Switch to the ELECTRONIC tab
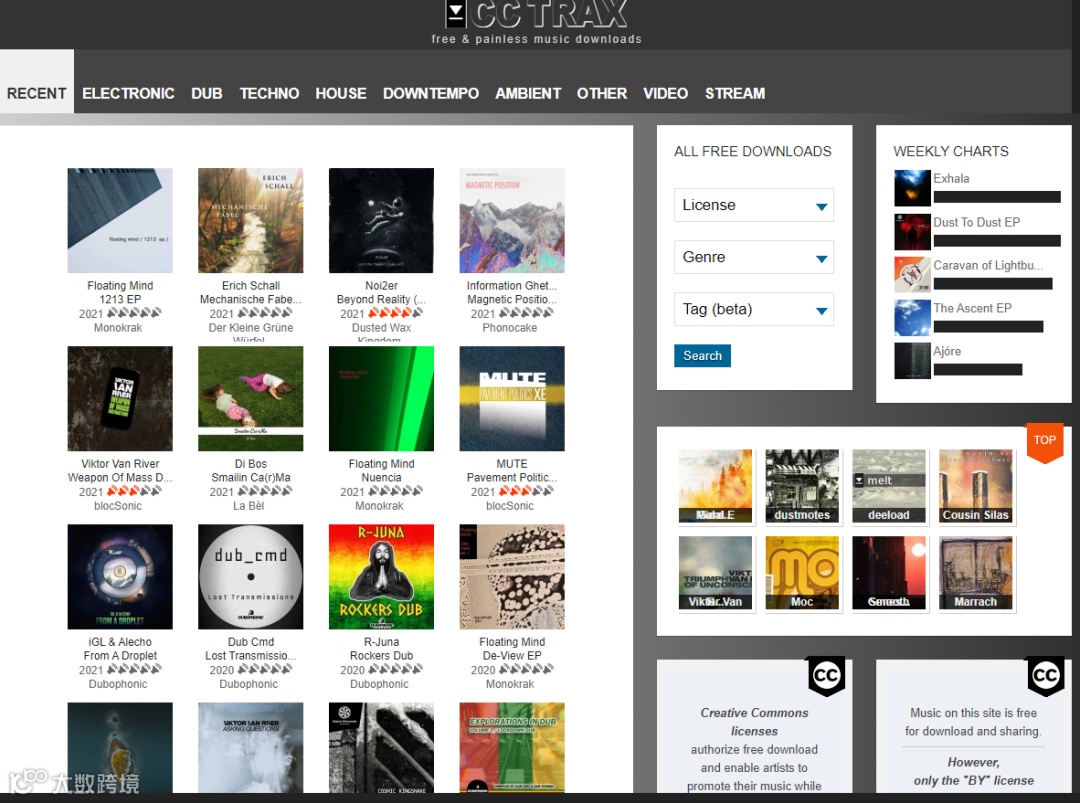1080x803 pixels. click(128, 93)
